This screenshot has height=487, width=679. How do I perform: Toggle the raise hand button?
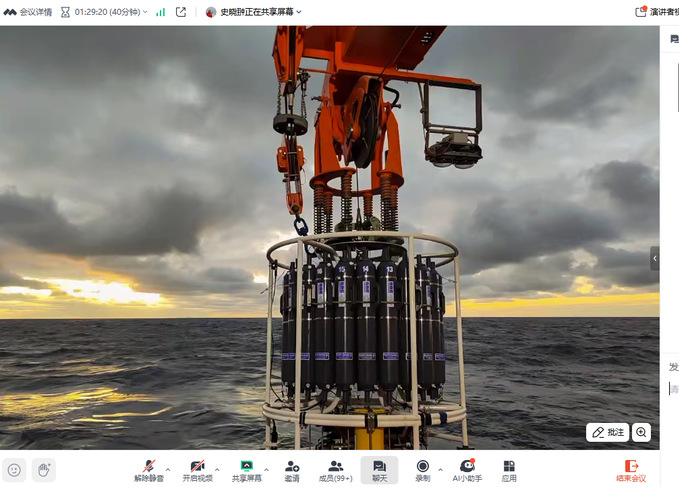tap(43, 469)
